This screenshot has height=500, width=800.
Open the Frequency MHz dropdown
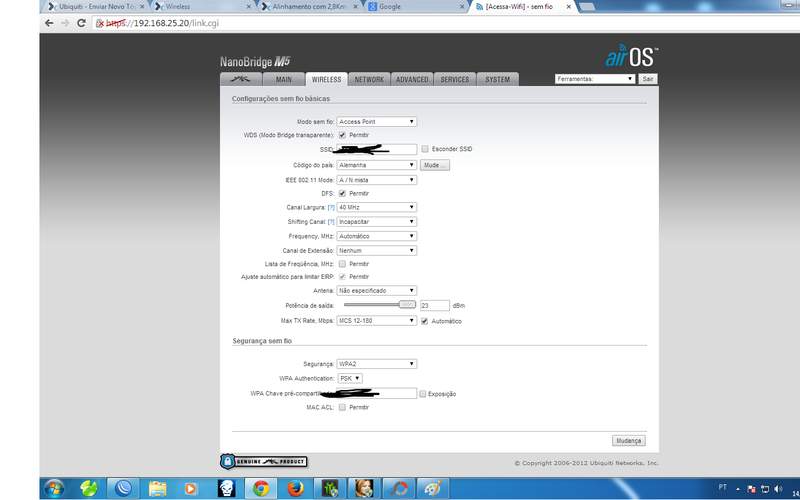[377, 236]
